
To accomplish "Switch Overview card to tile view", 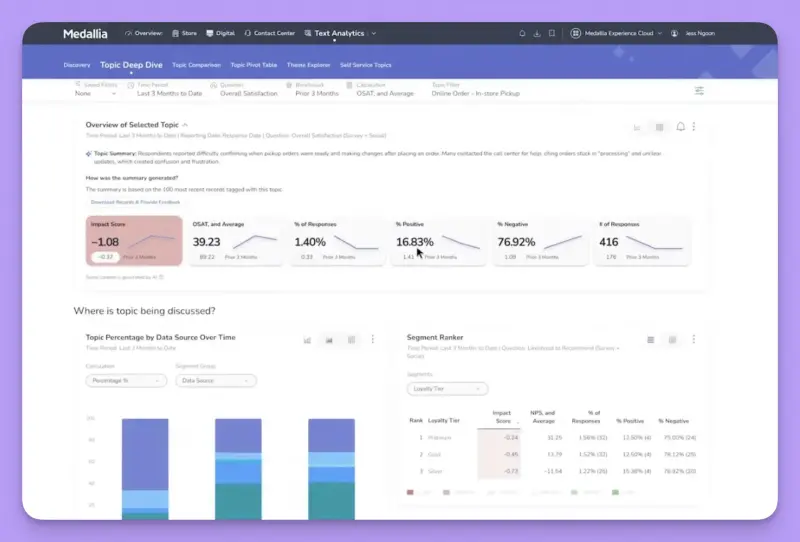I will pyautogui.click(x=659, y=127).
